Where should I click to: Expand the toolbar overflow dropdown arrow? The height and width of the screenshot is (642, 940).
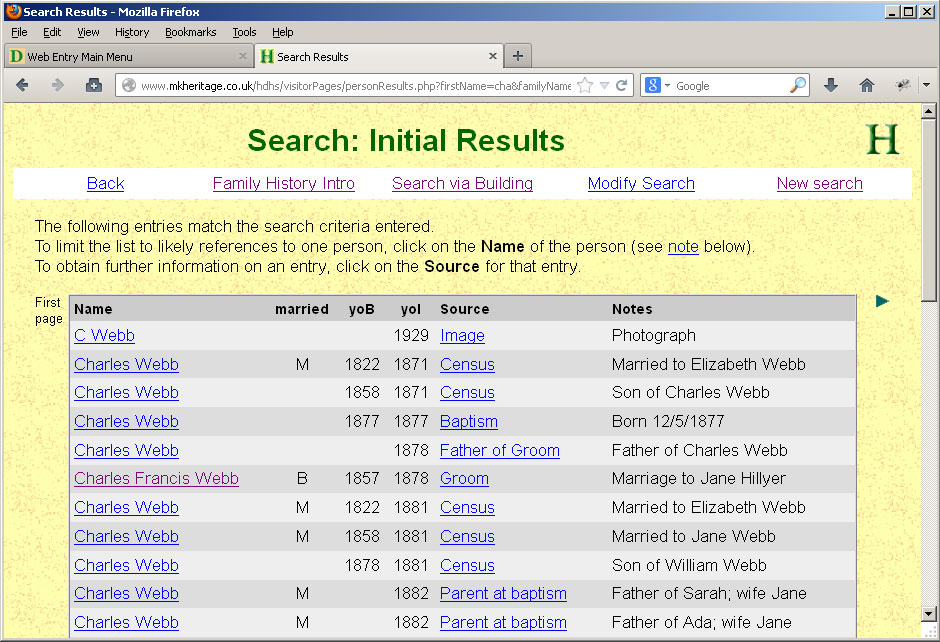[926, 86]
